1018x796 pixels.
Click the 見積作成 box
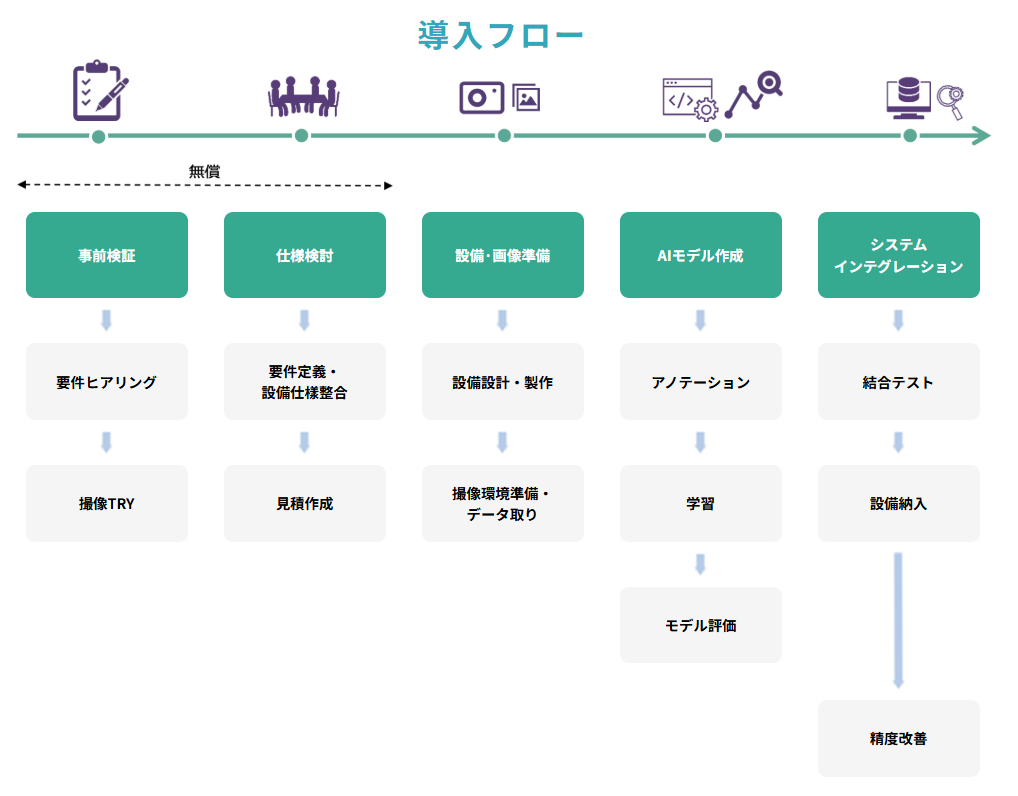click(x=305, y=504)
